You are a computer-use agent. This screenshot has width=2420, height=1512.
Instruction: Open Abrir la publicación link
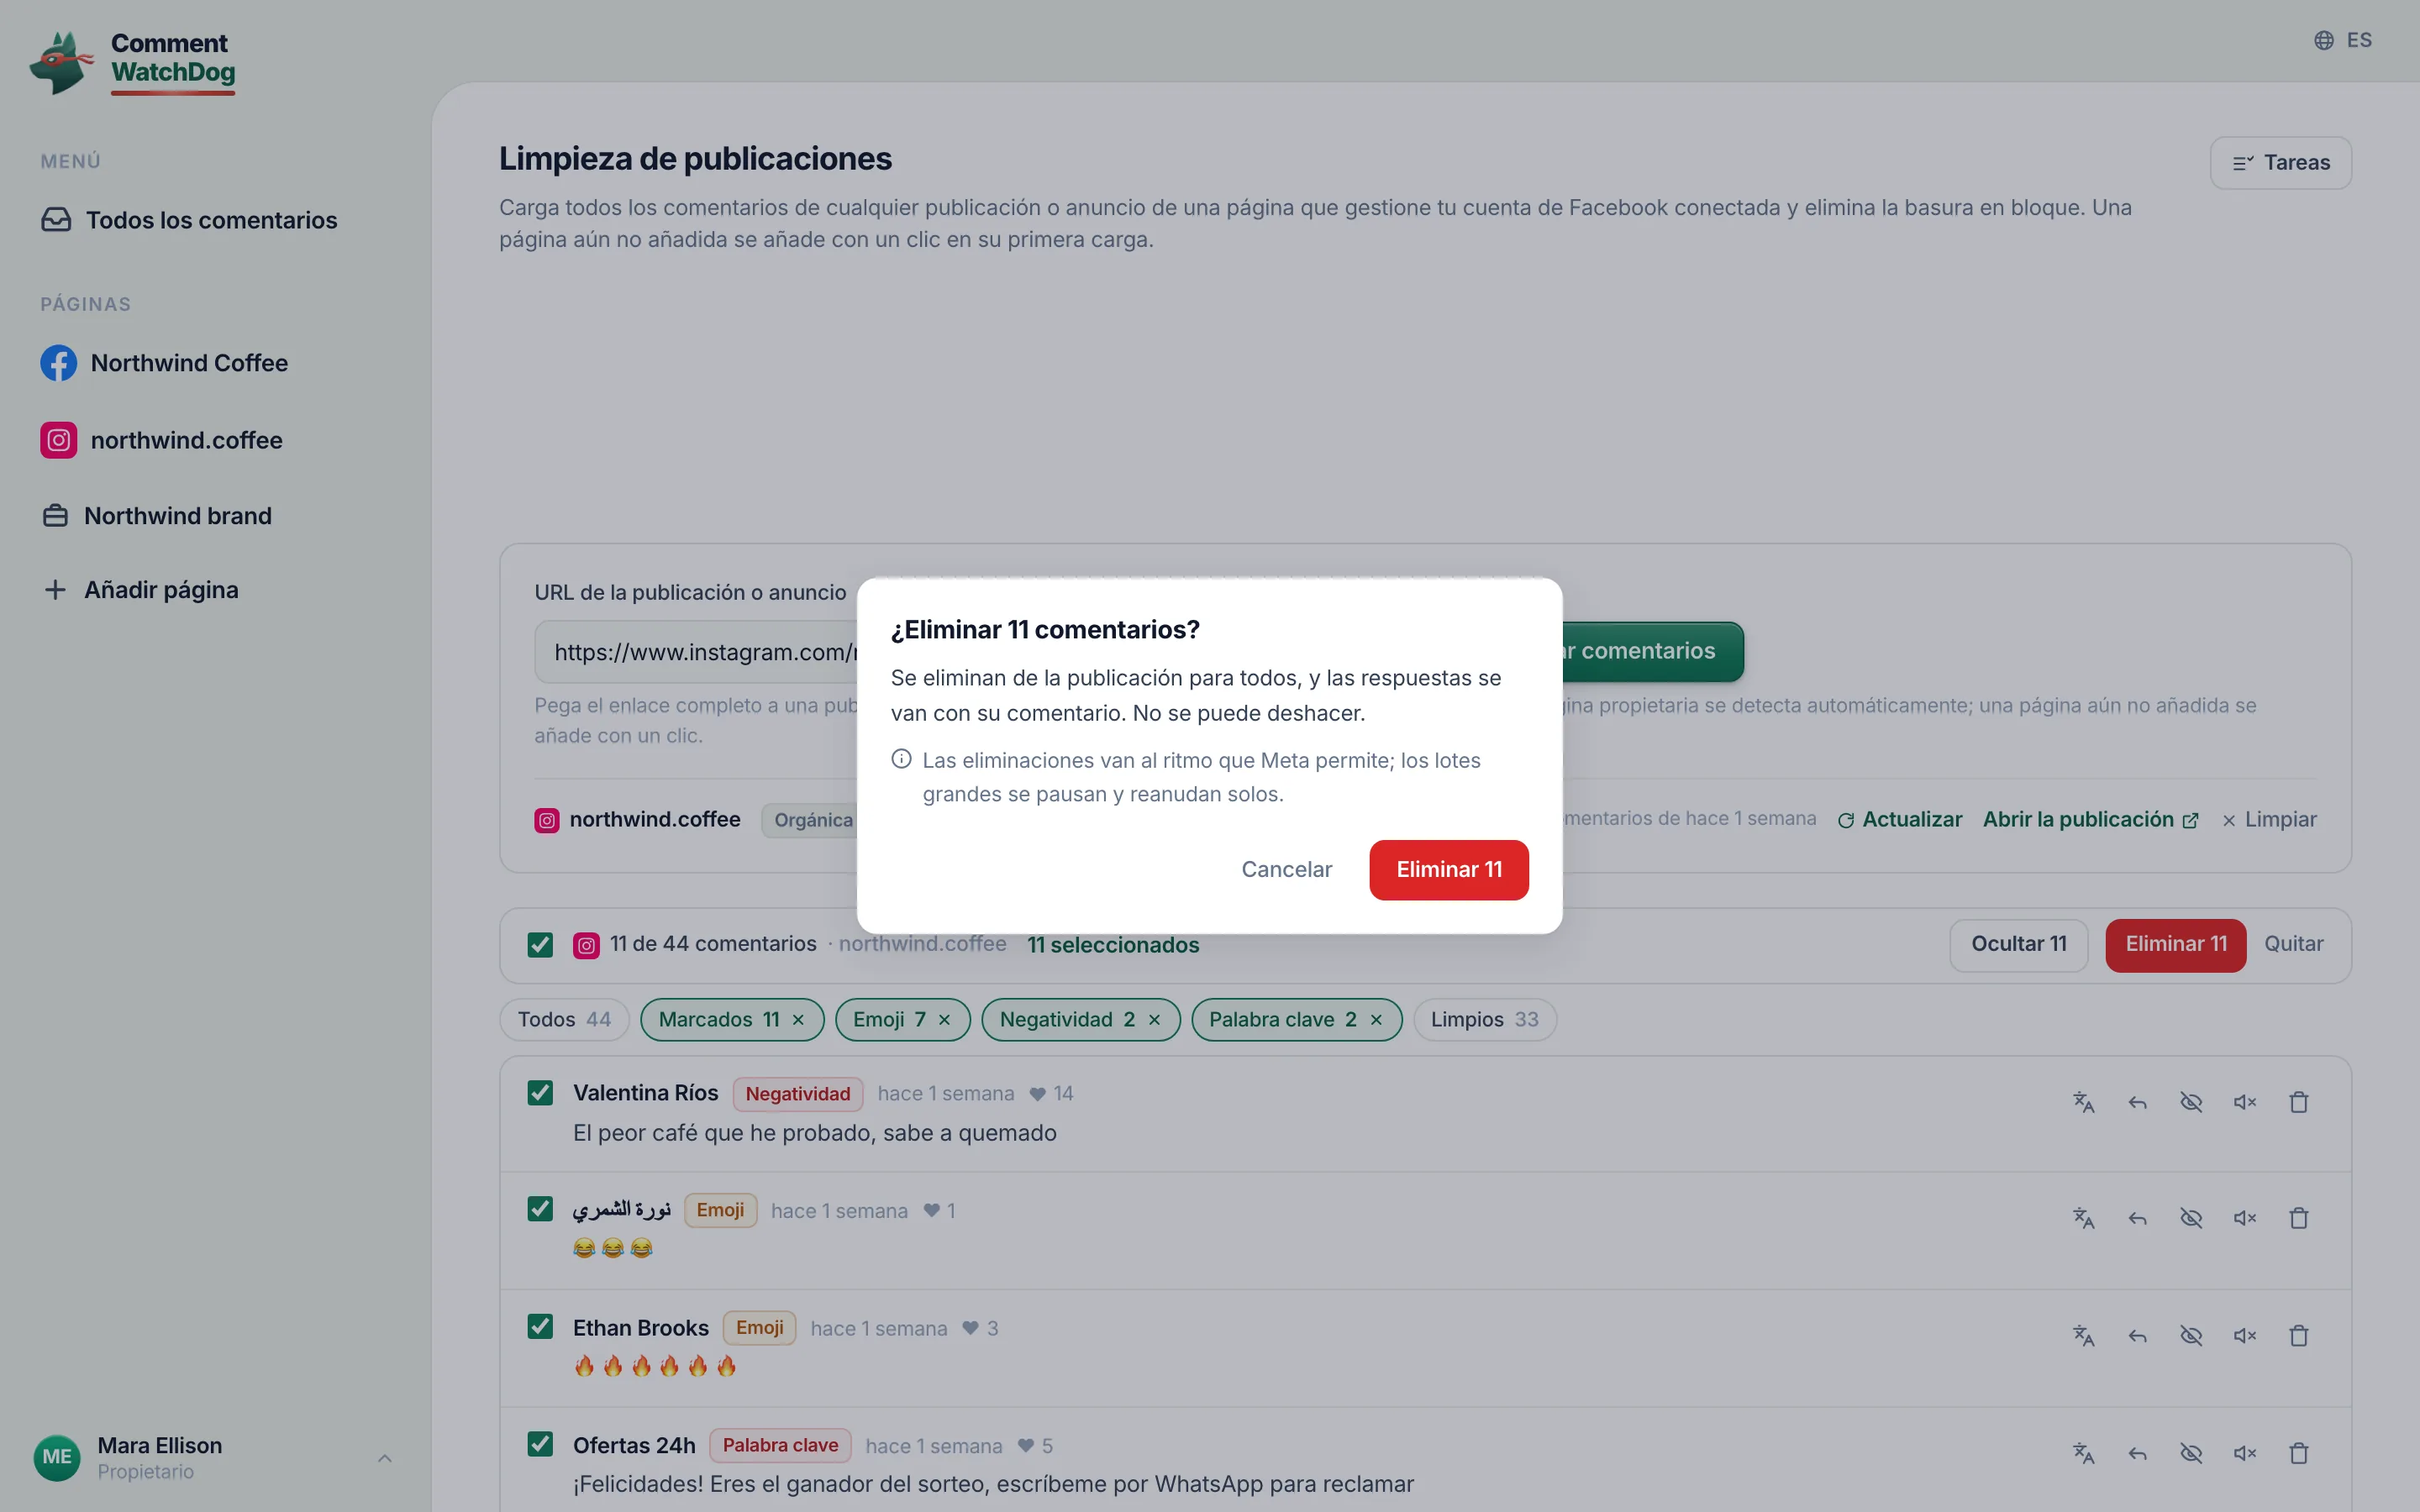(2090, 820)
